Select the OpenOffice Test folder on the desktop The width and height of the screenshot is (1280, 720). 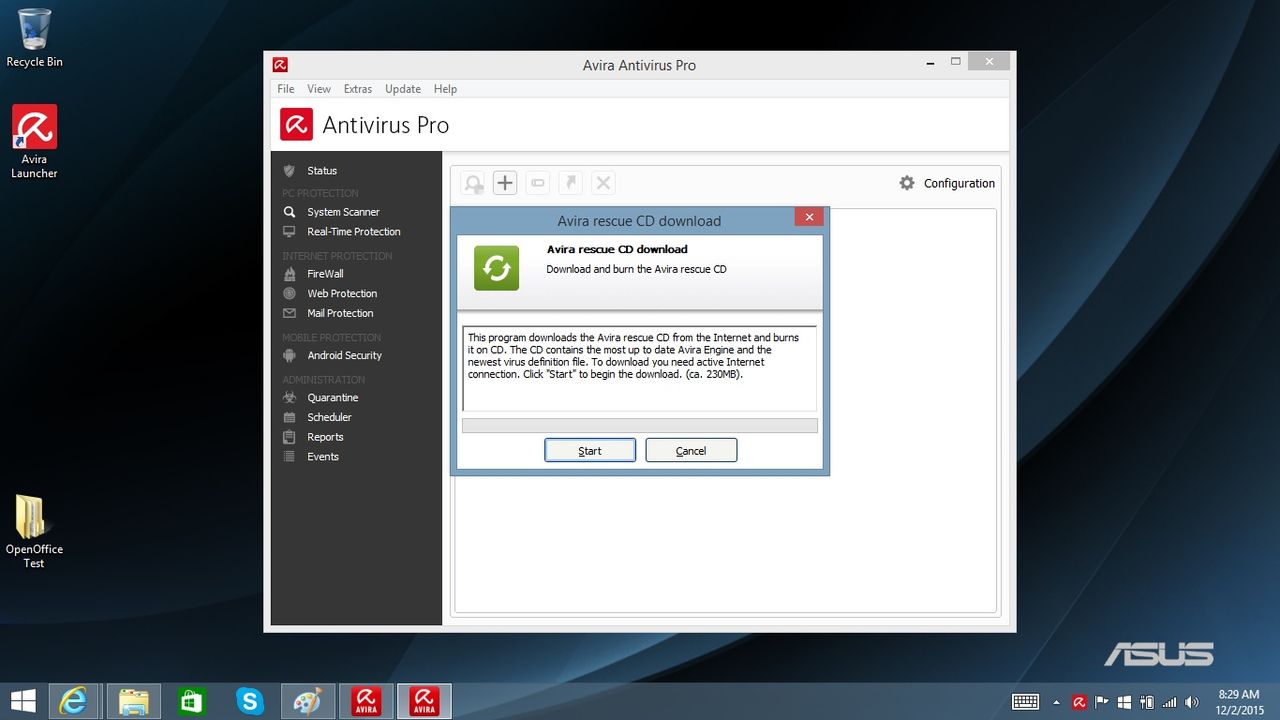tap(34, 532)
